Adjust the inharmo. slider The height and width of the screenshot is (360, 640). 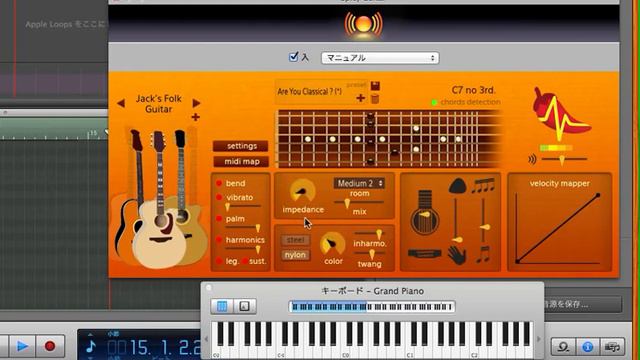point(369,234)
